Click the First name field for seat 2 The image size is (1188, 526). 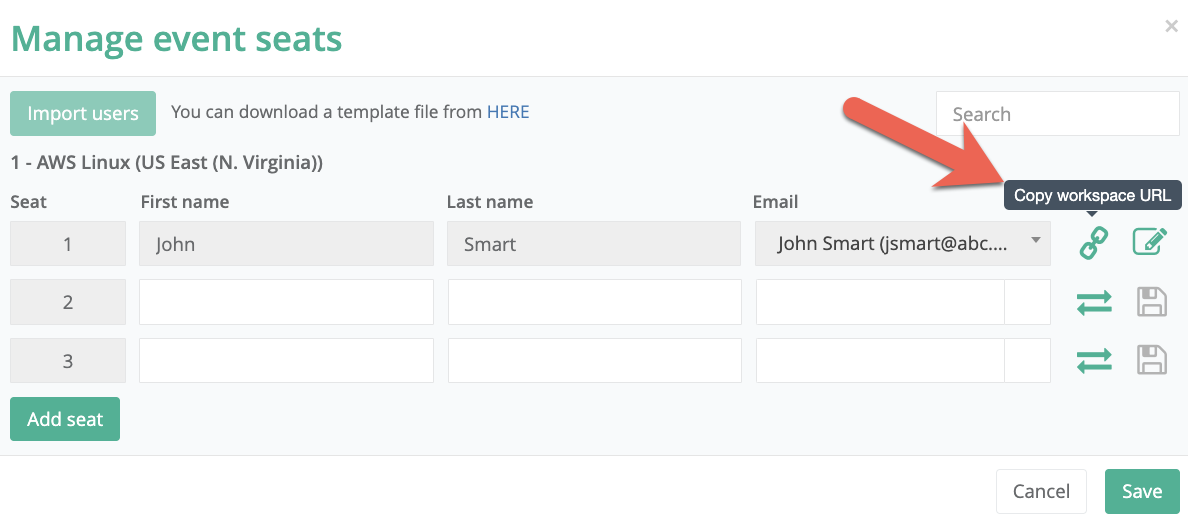coord(286,302)
